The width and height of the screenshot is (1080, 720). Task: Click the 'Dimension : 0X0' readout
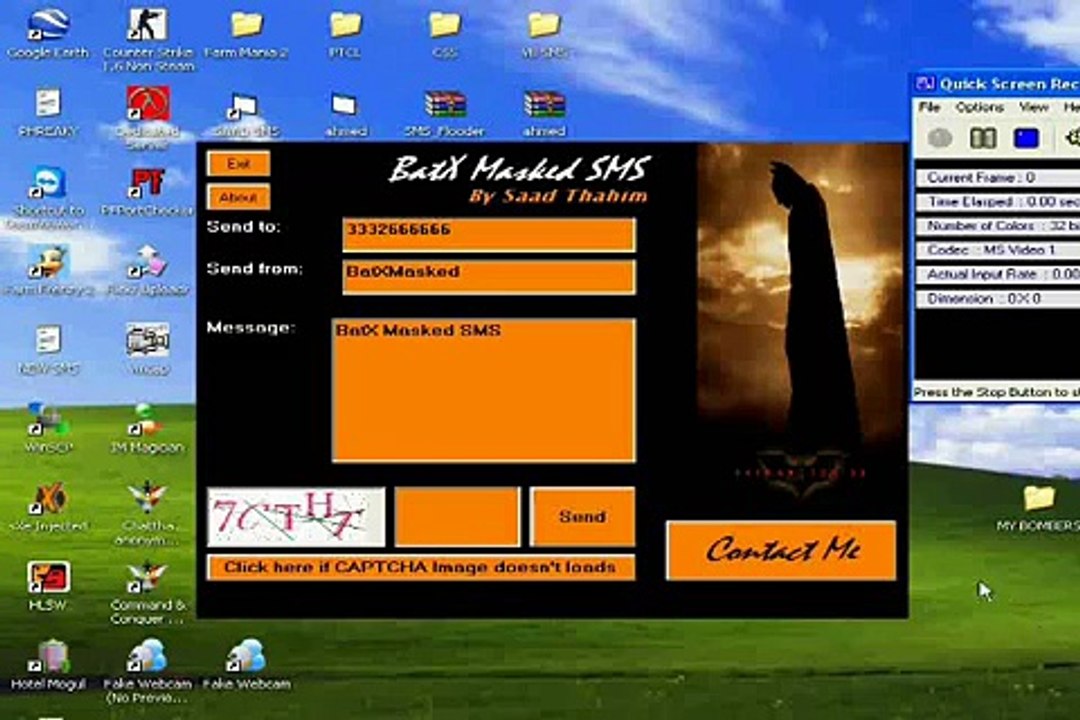(997, 299)
